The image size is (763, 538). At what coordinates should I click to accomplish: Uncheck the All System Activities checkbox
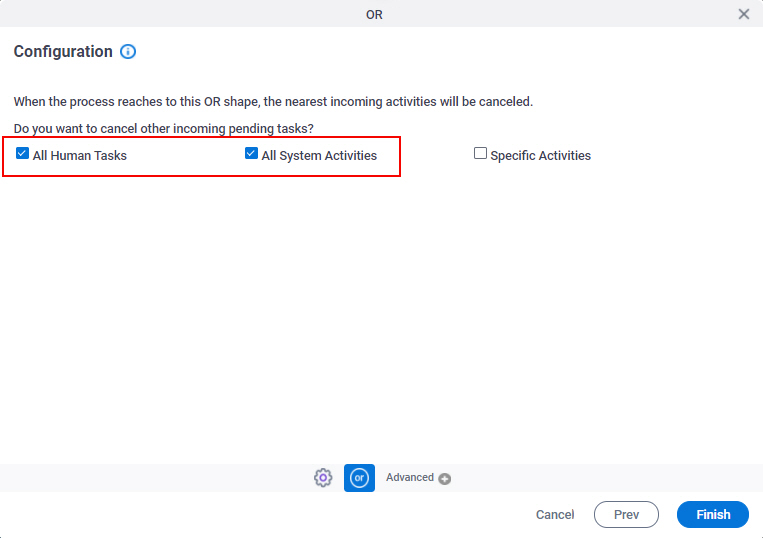(x=251, y=153)
